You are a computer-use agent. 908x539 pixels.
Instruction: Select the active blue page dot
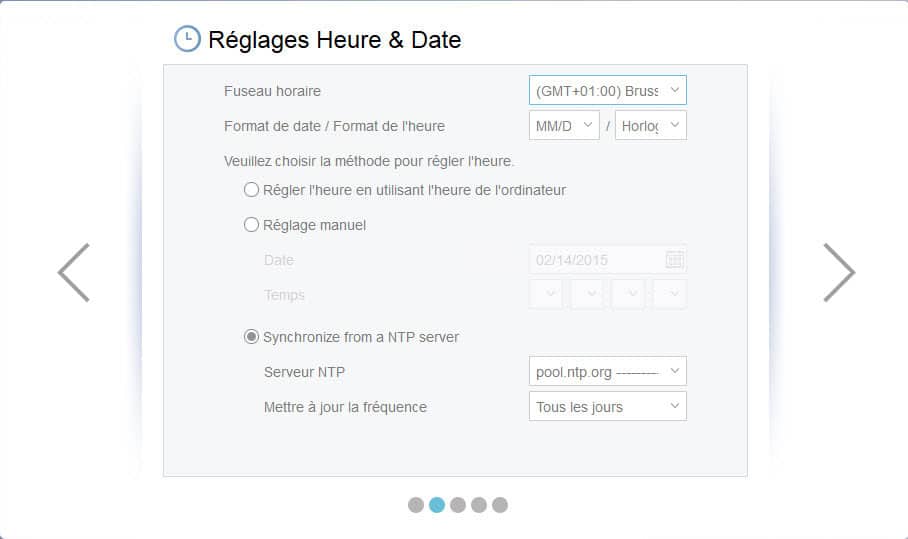click(437, 505)
